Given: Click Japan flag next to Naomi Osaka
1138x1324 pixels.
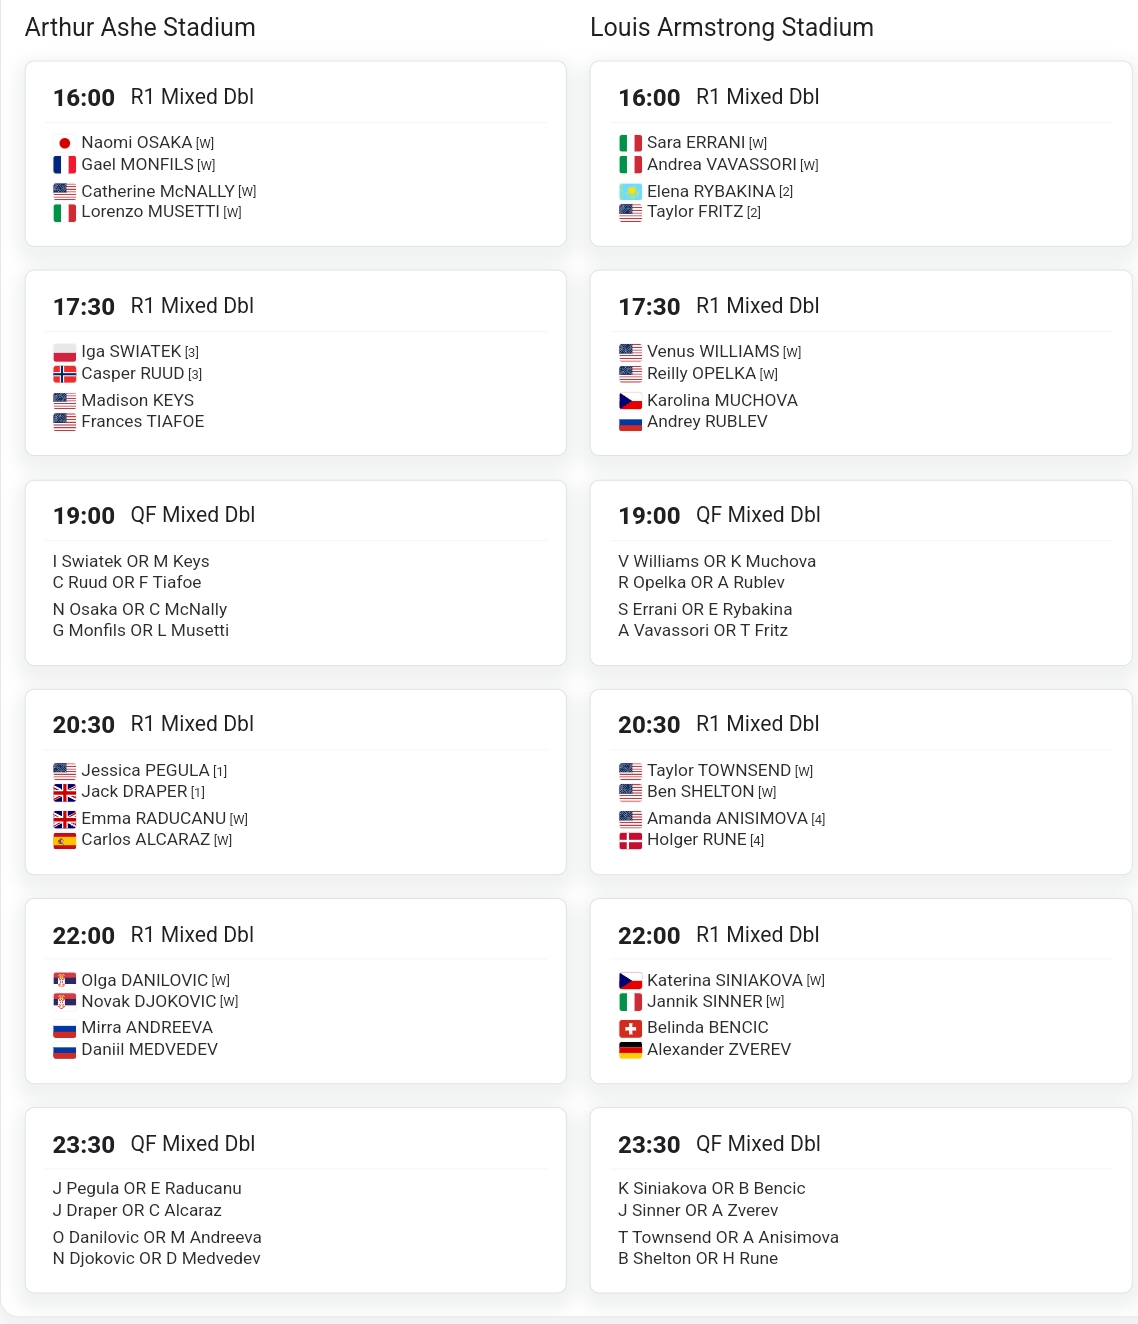Looking at the screenshot, I should pyautogui.click(x=65, y=143).
